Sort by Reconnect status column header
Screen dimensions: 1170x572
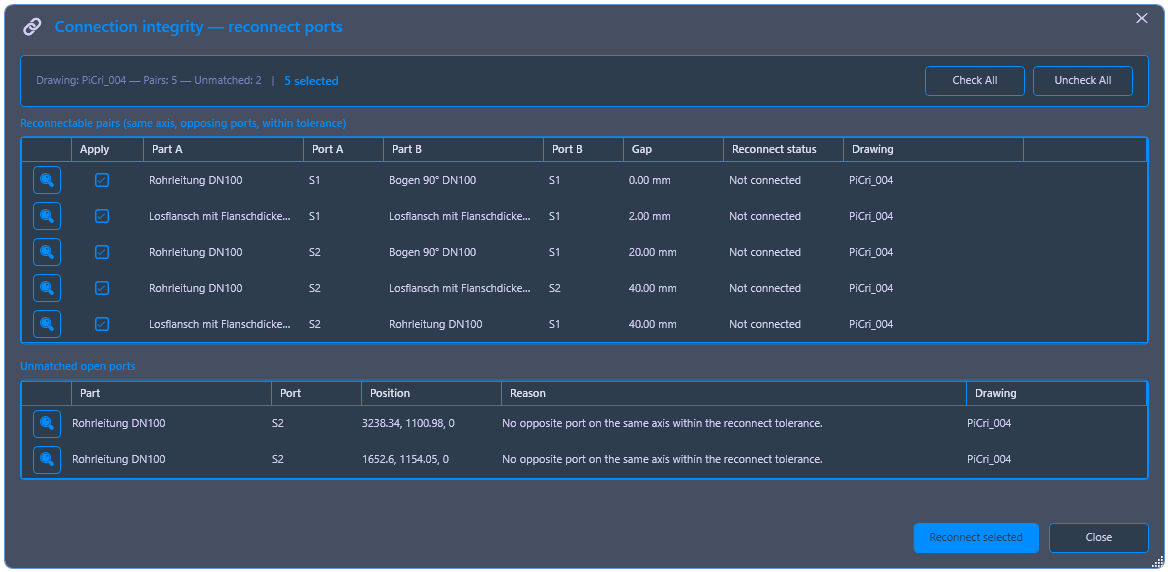[x=783, y=149]
